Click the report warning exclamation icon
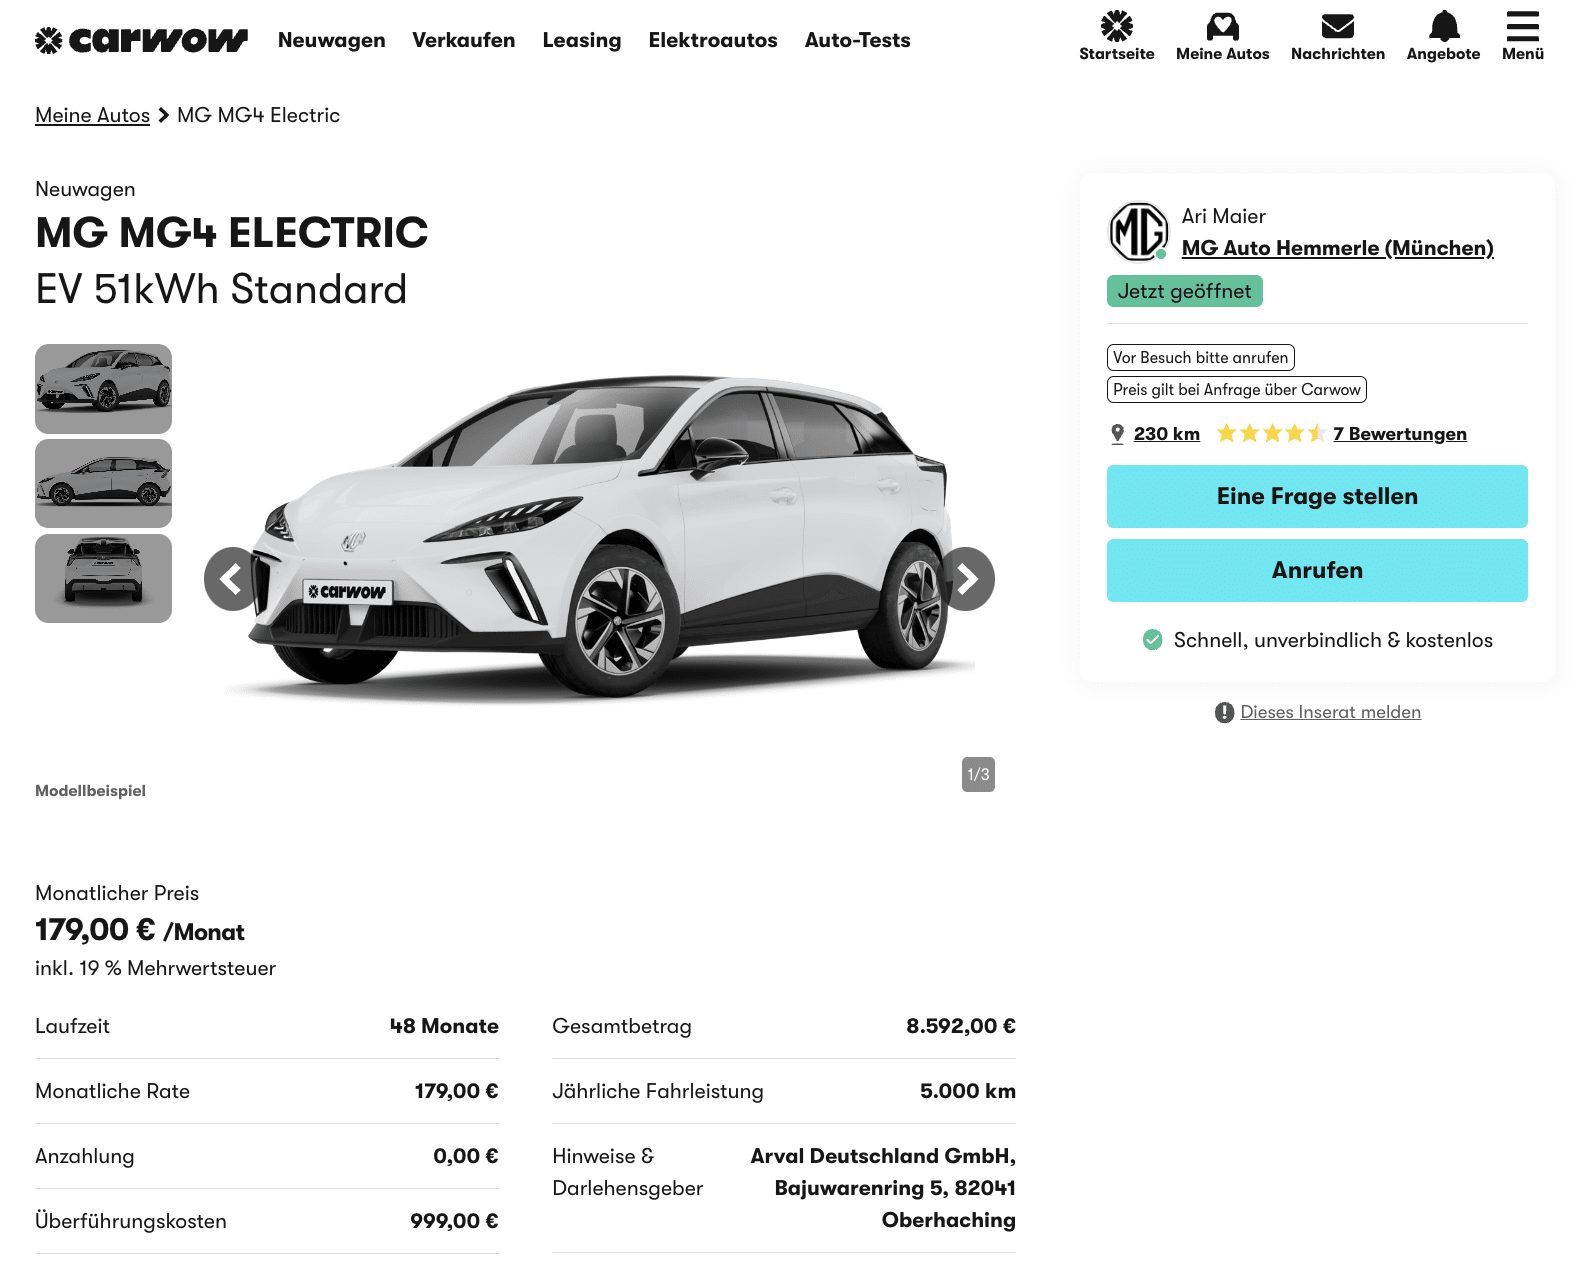The image size is (1578, 1266). (x=1224, y=712)
